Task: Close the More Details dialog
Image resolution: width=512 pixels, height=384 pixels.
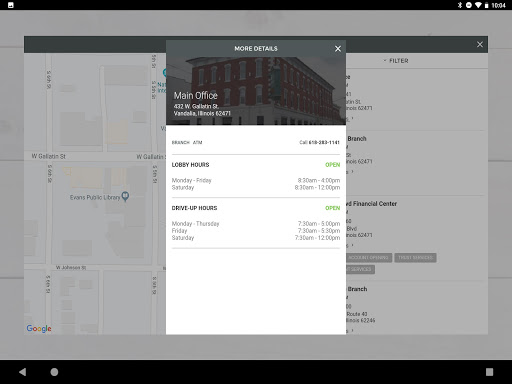Action: tap(338, 49)
